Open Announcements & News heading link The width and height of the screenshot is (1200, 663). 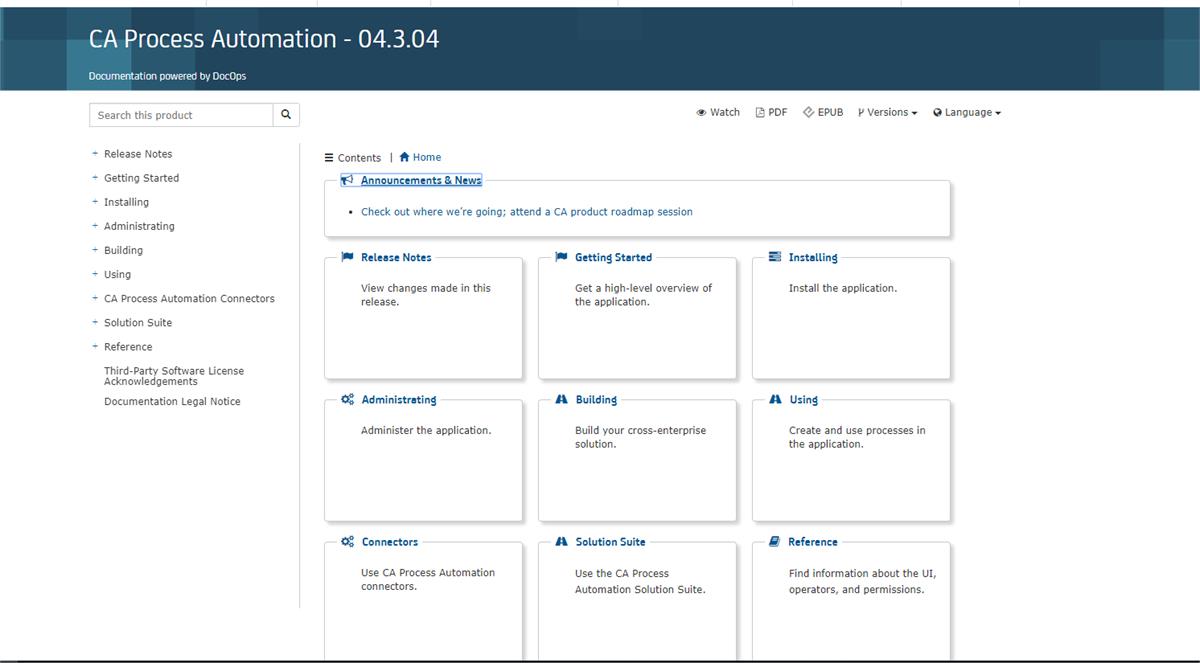421,181
